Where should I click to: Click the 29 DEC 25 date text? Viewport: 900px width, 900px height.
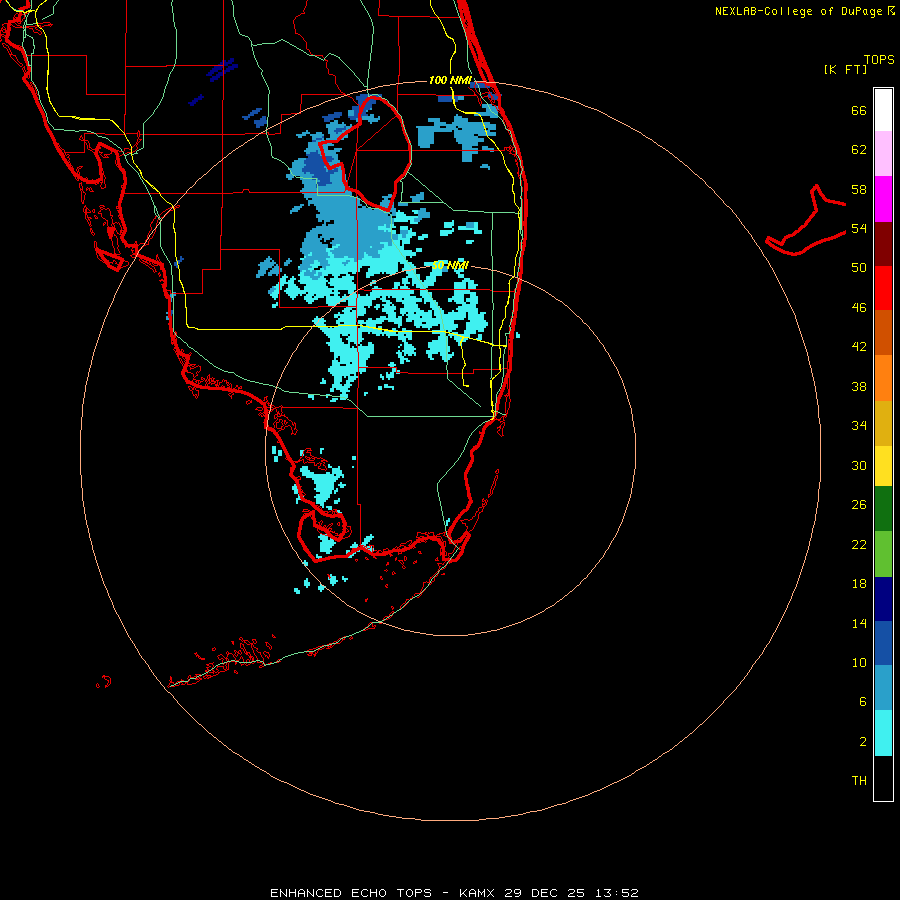(x=544, y=893)
